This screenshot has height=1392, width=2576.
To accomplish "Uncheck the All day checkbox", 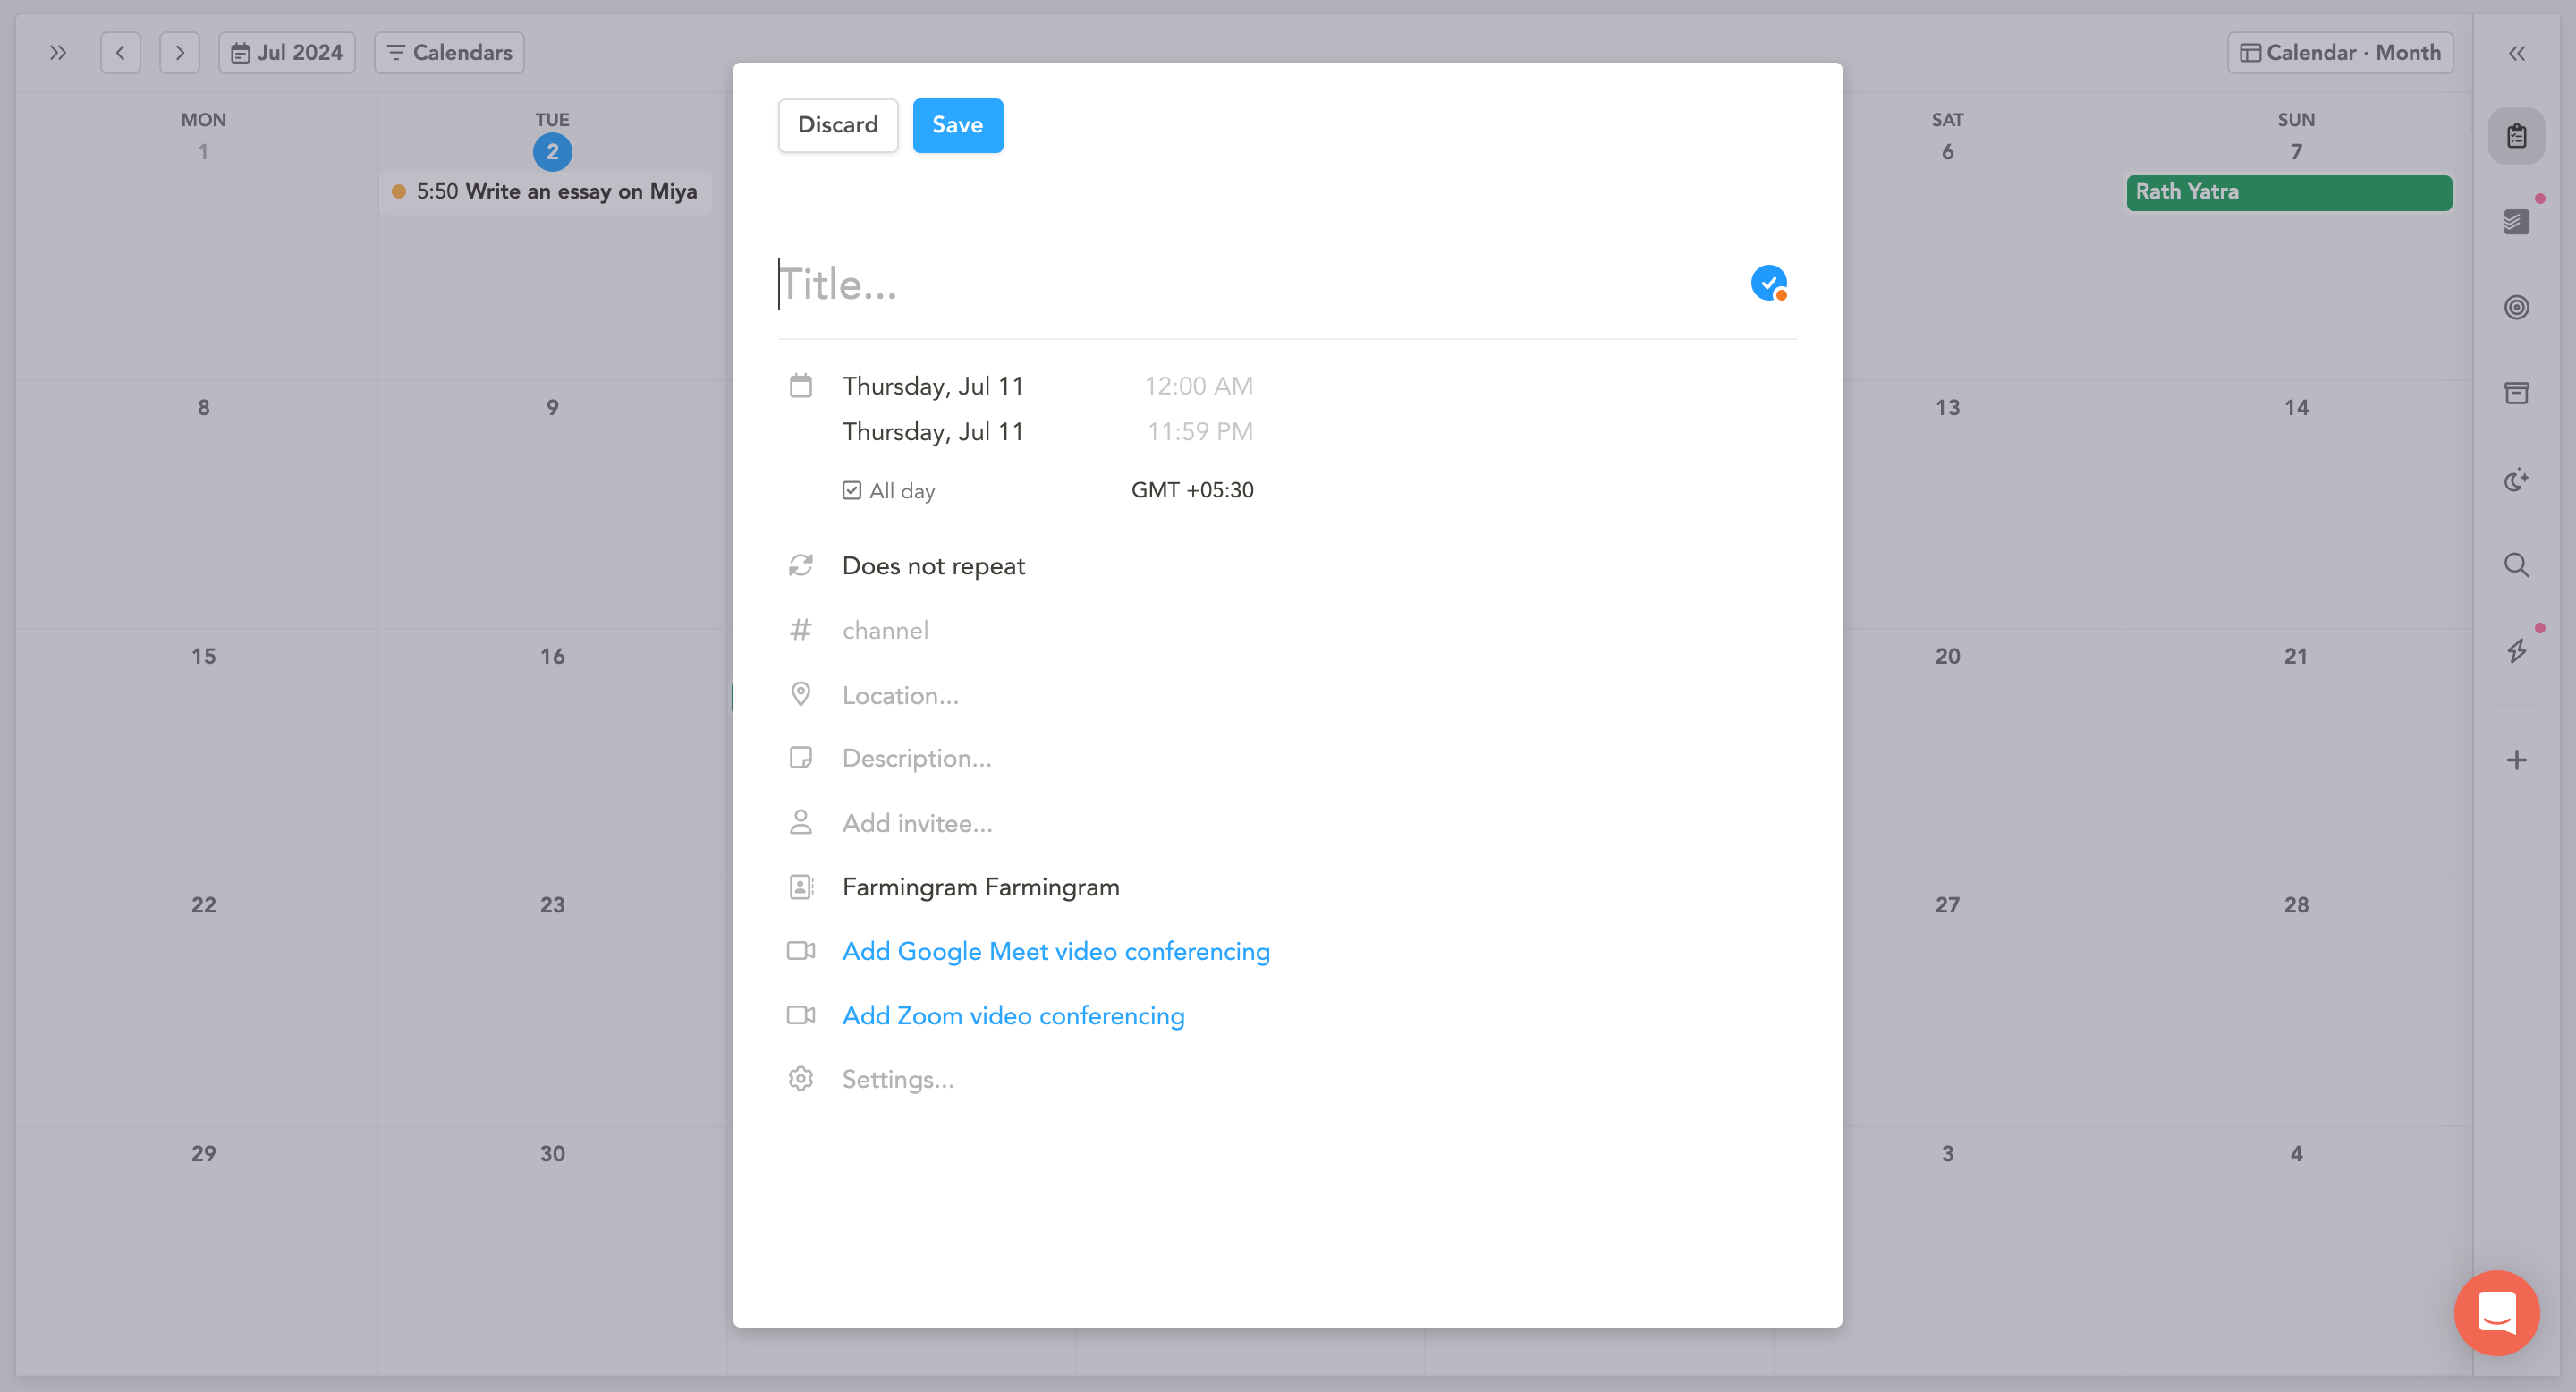I will pos(852,490).
